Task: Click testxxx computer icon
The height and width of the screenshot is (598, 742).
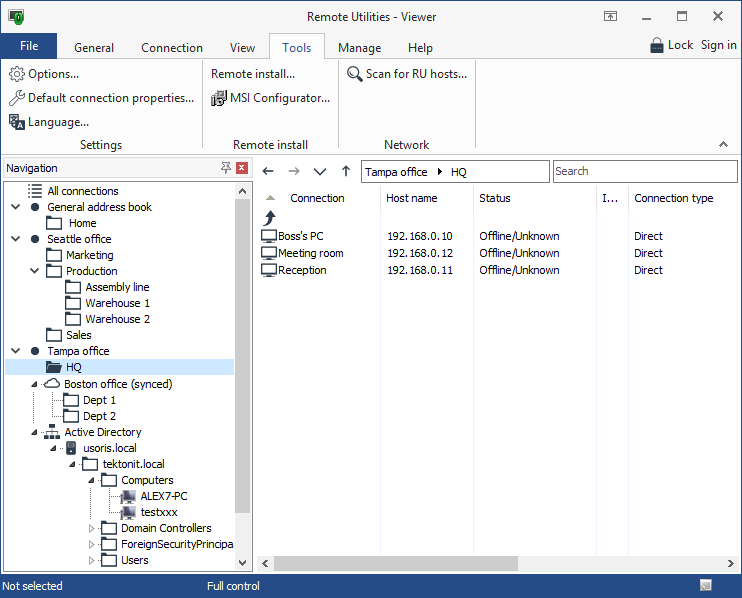Action: click(x=128, y=512)
